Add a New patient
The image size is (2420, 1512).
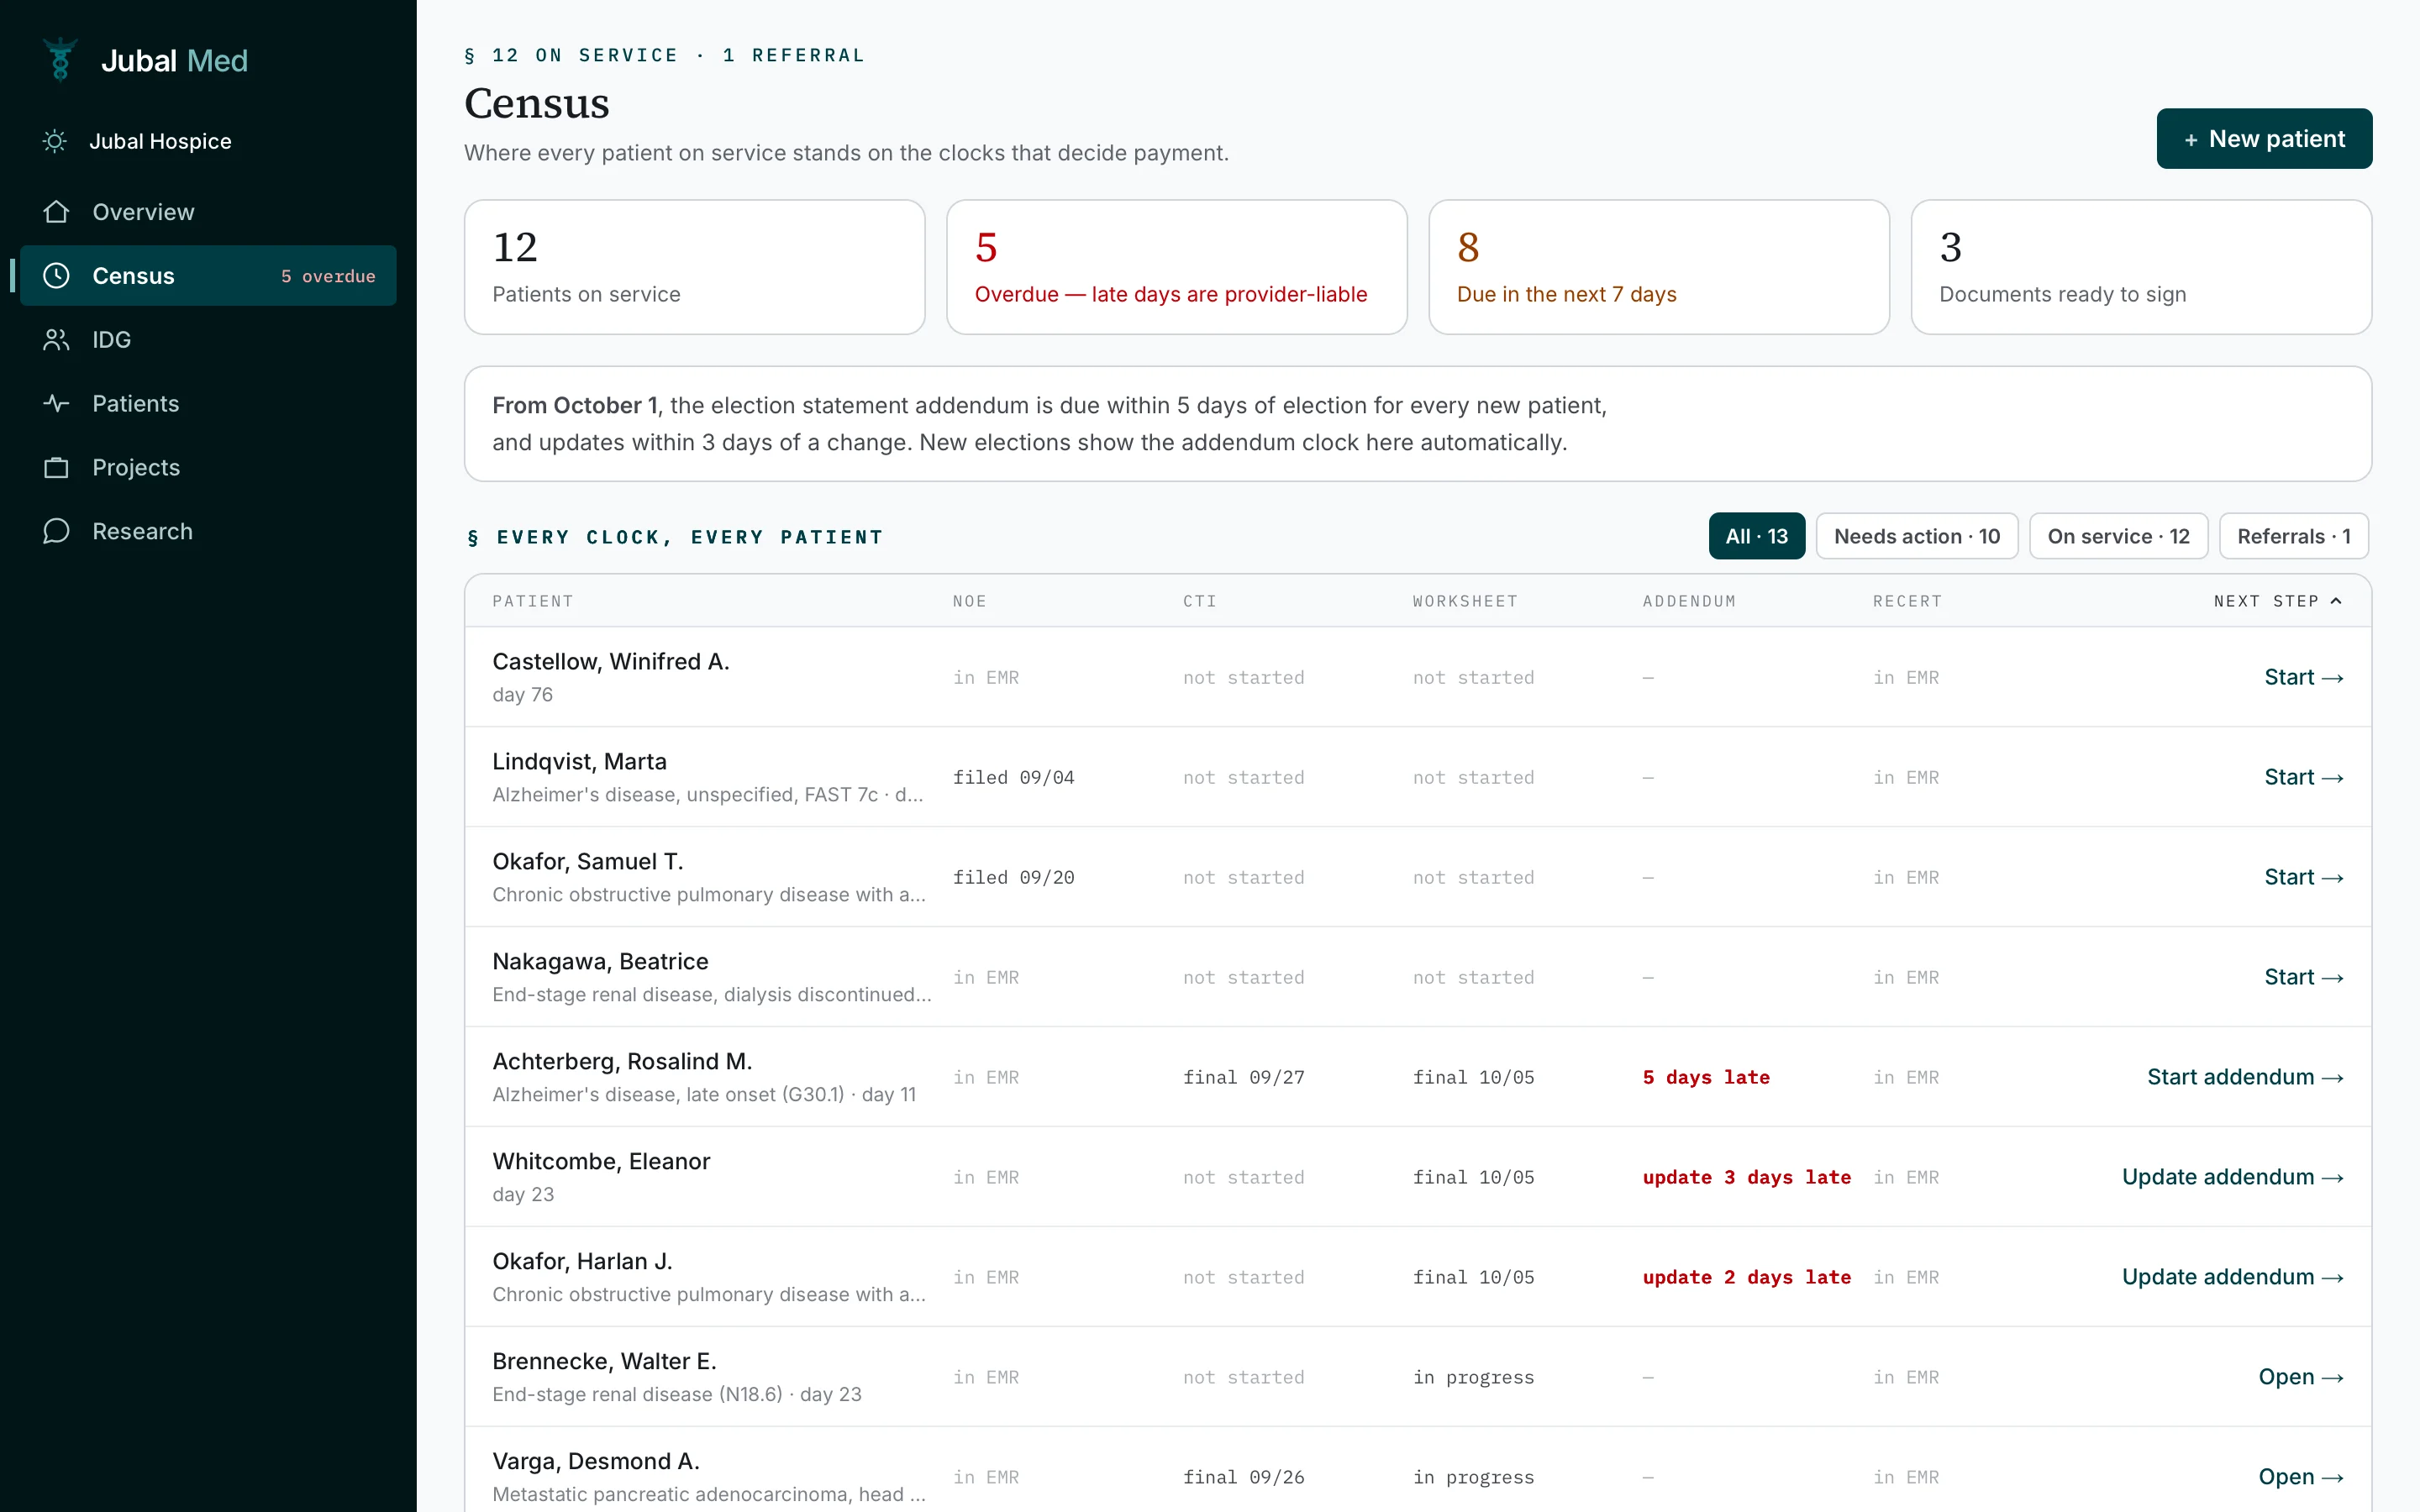[x=2264, y=139]
